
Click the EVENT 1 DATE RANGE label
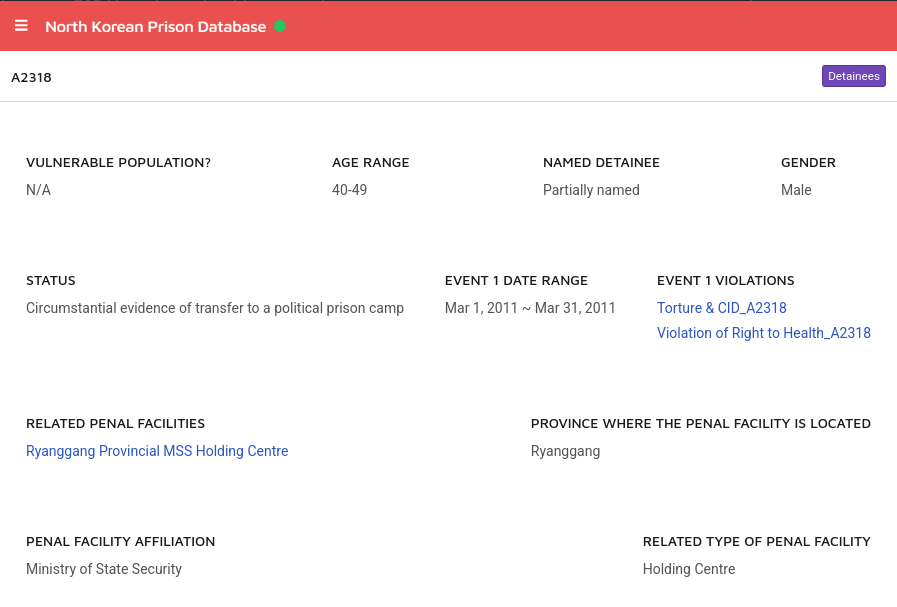tap(517, 280)
